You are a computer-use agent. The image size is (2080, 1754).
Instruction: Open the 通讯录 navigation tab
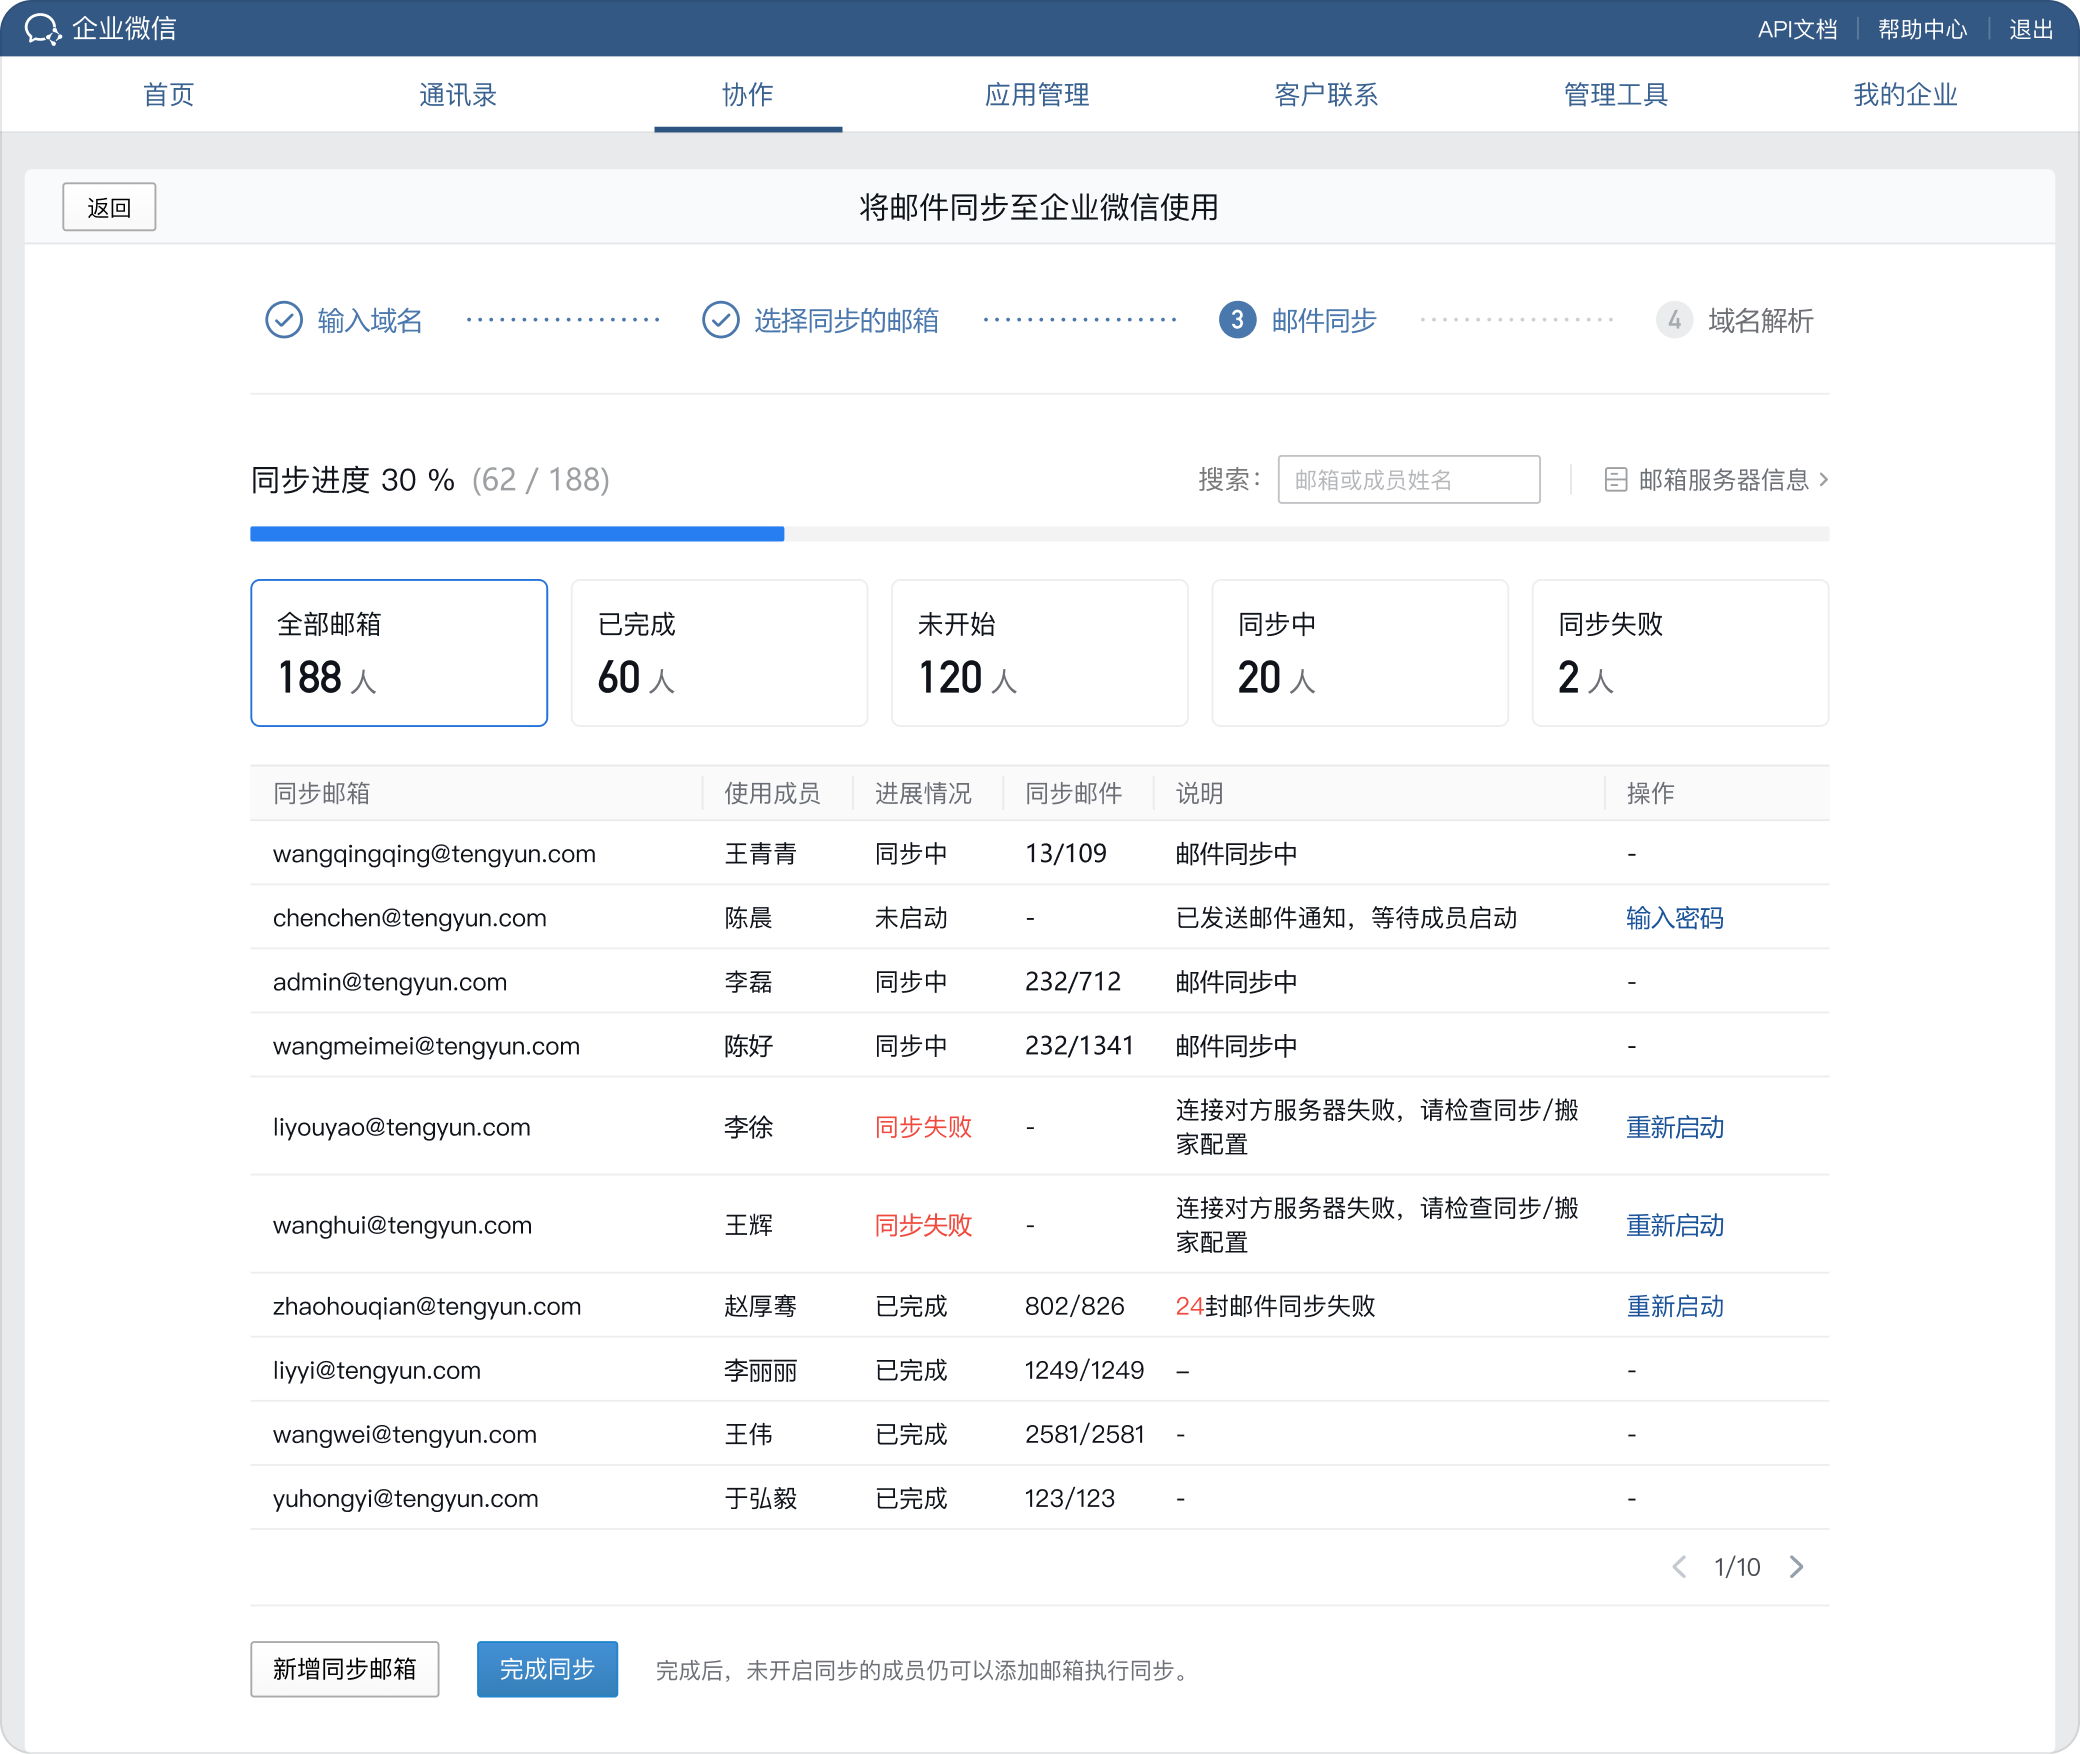458,95
